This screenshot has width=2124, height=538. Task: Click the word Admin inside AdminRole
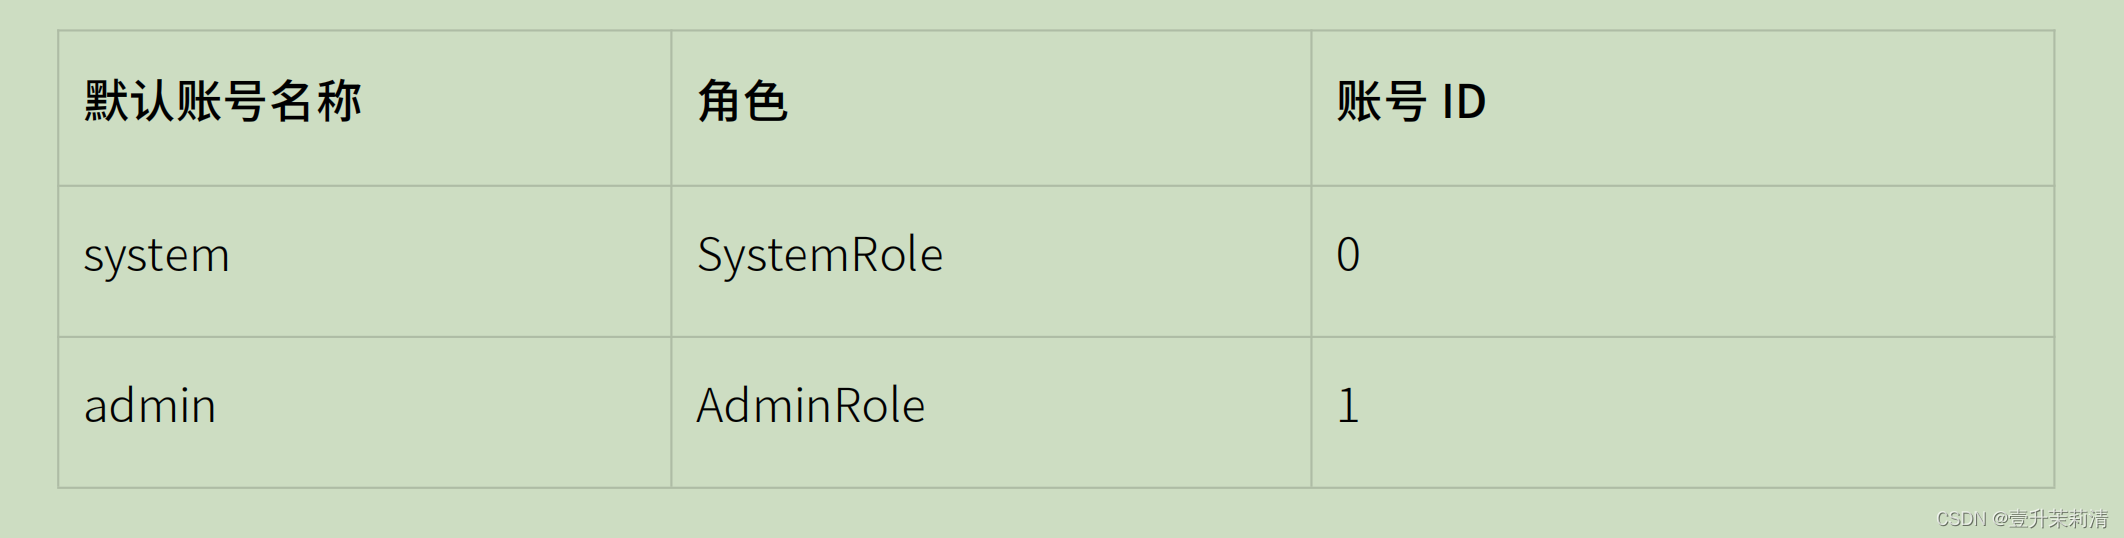764,406
